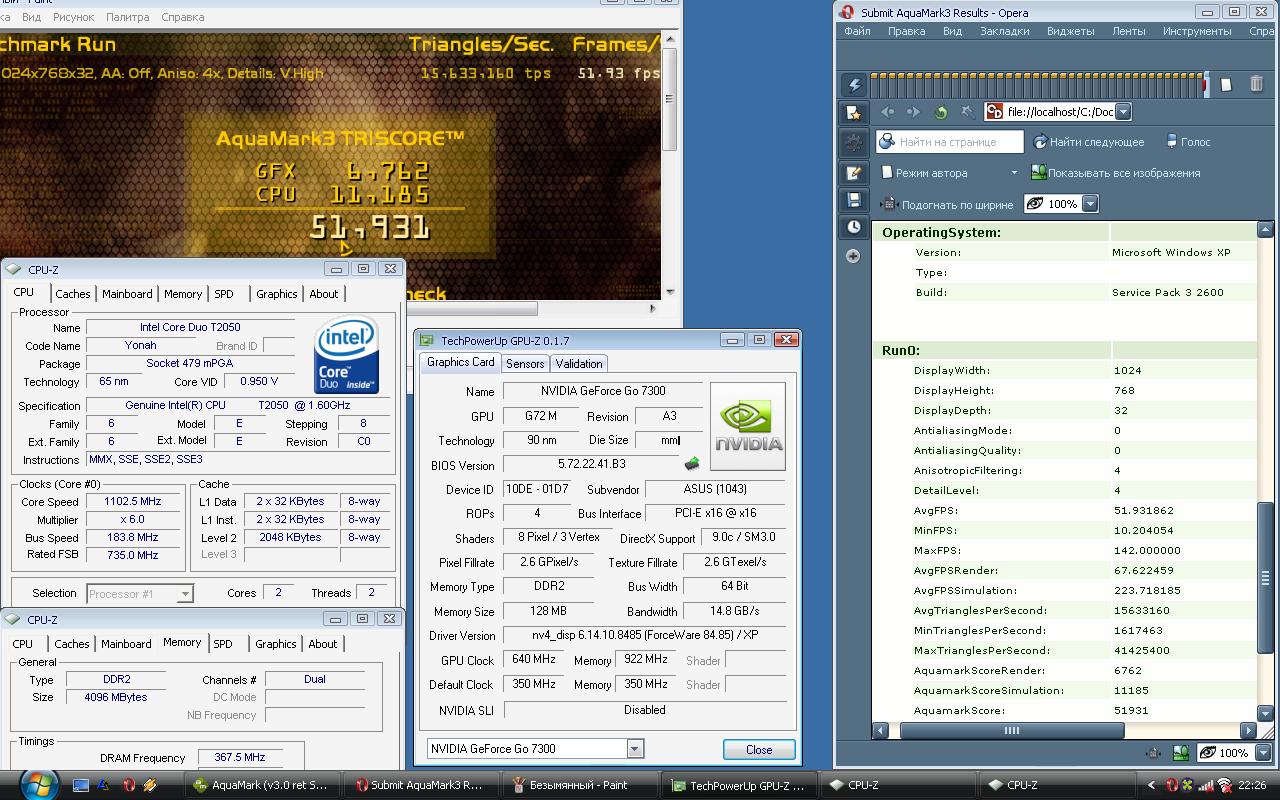The image size is (1280, 800).
Task: Click the AquaMark taskbar button
Action: (x=262, y=785)
